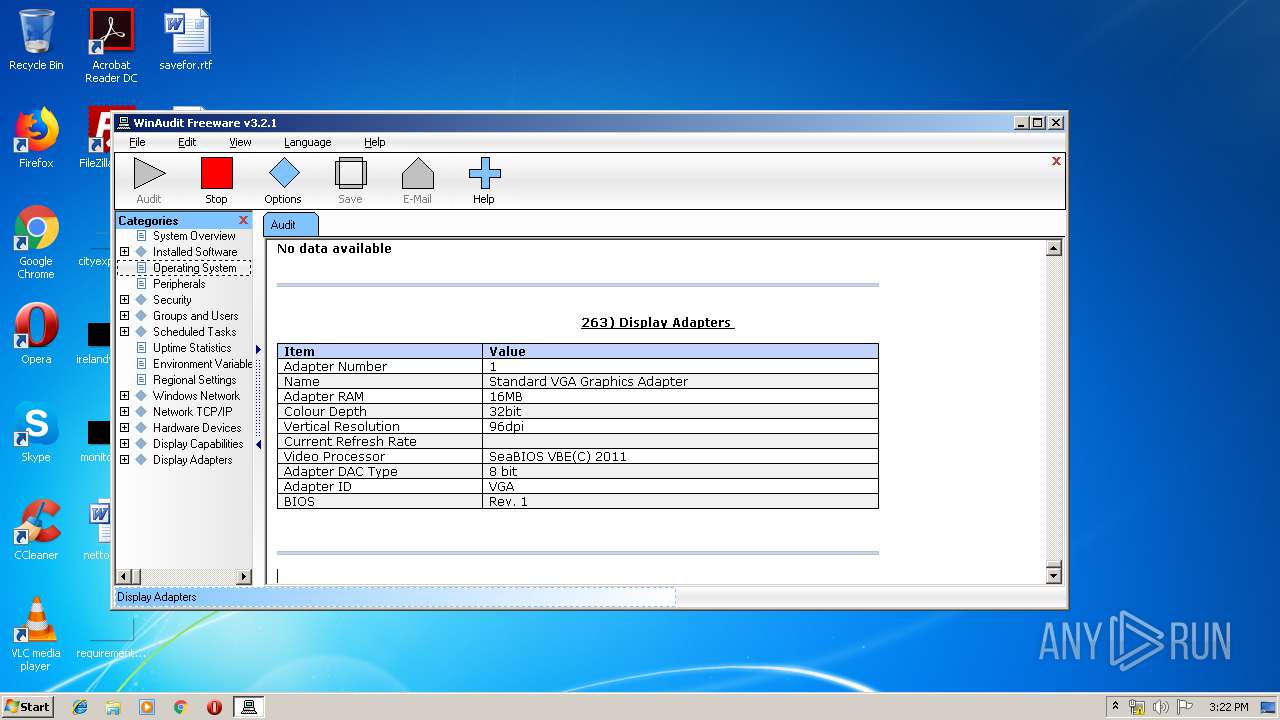Click categories pane scroll-left arrow

pos(124,577)
